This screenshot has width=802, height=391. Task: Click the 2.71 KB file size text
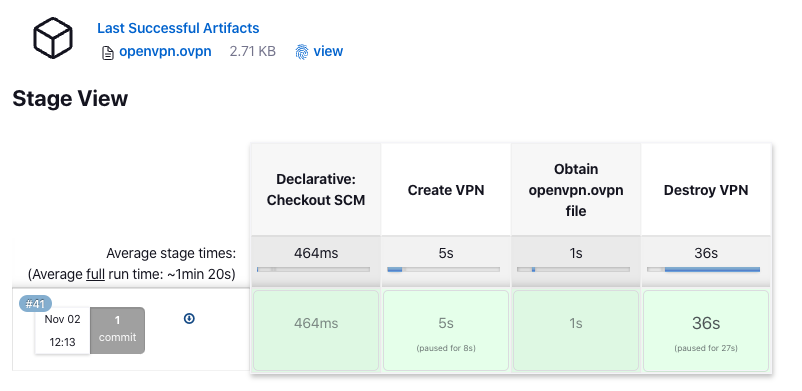point(253,51)
